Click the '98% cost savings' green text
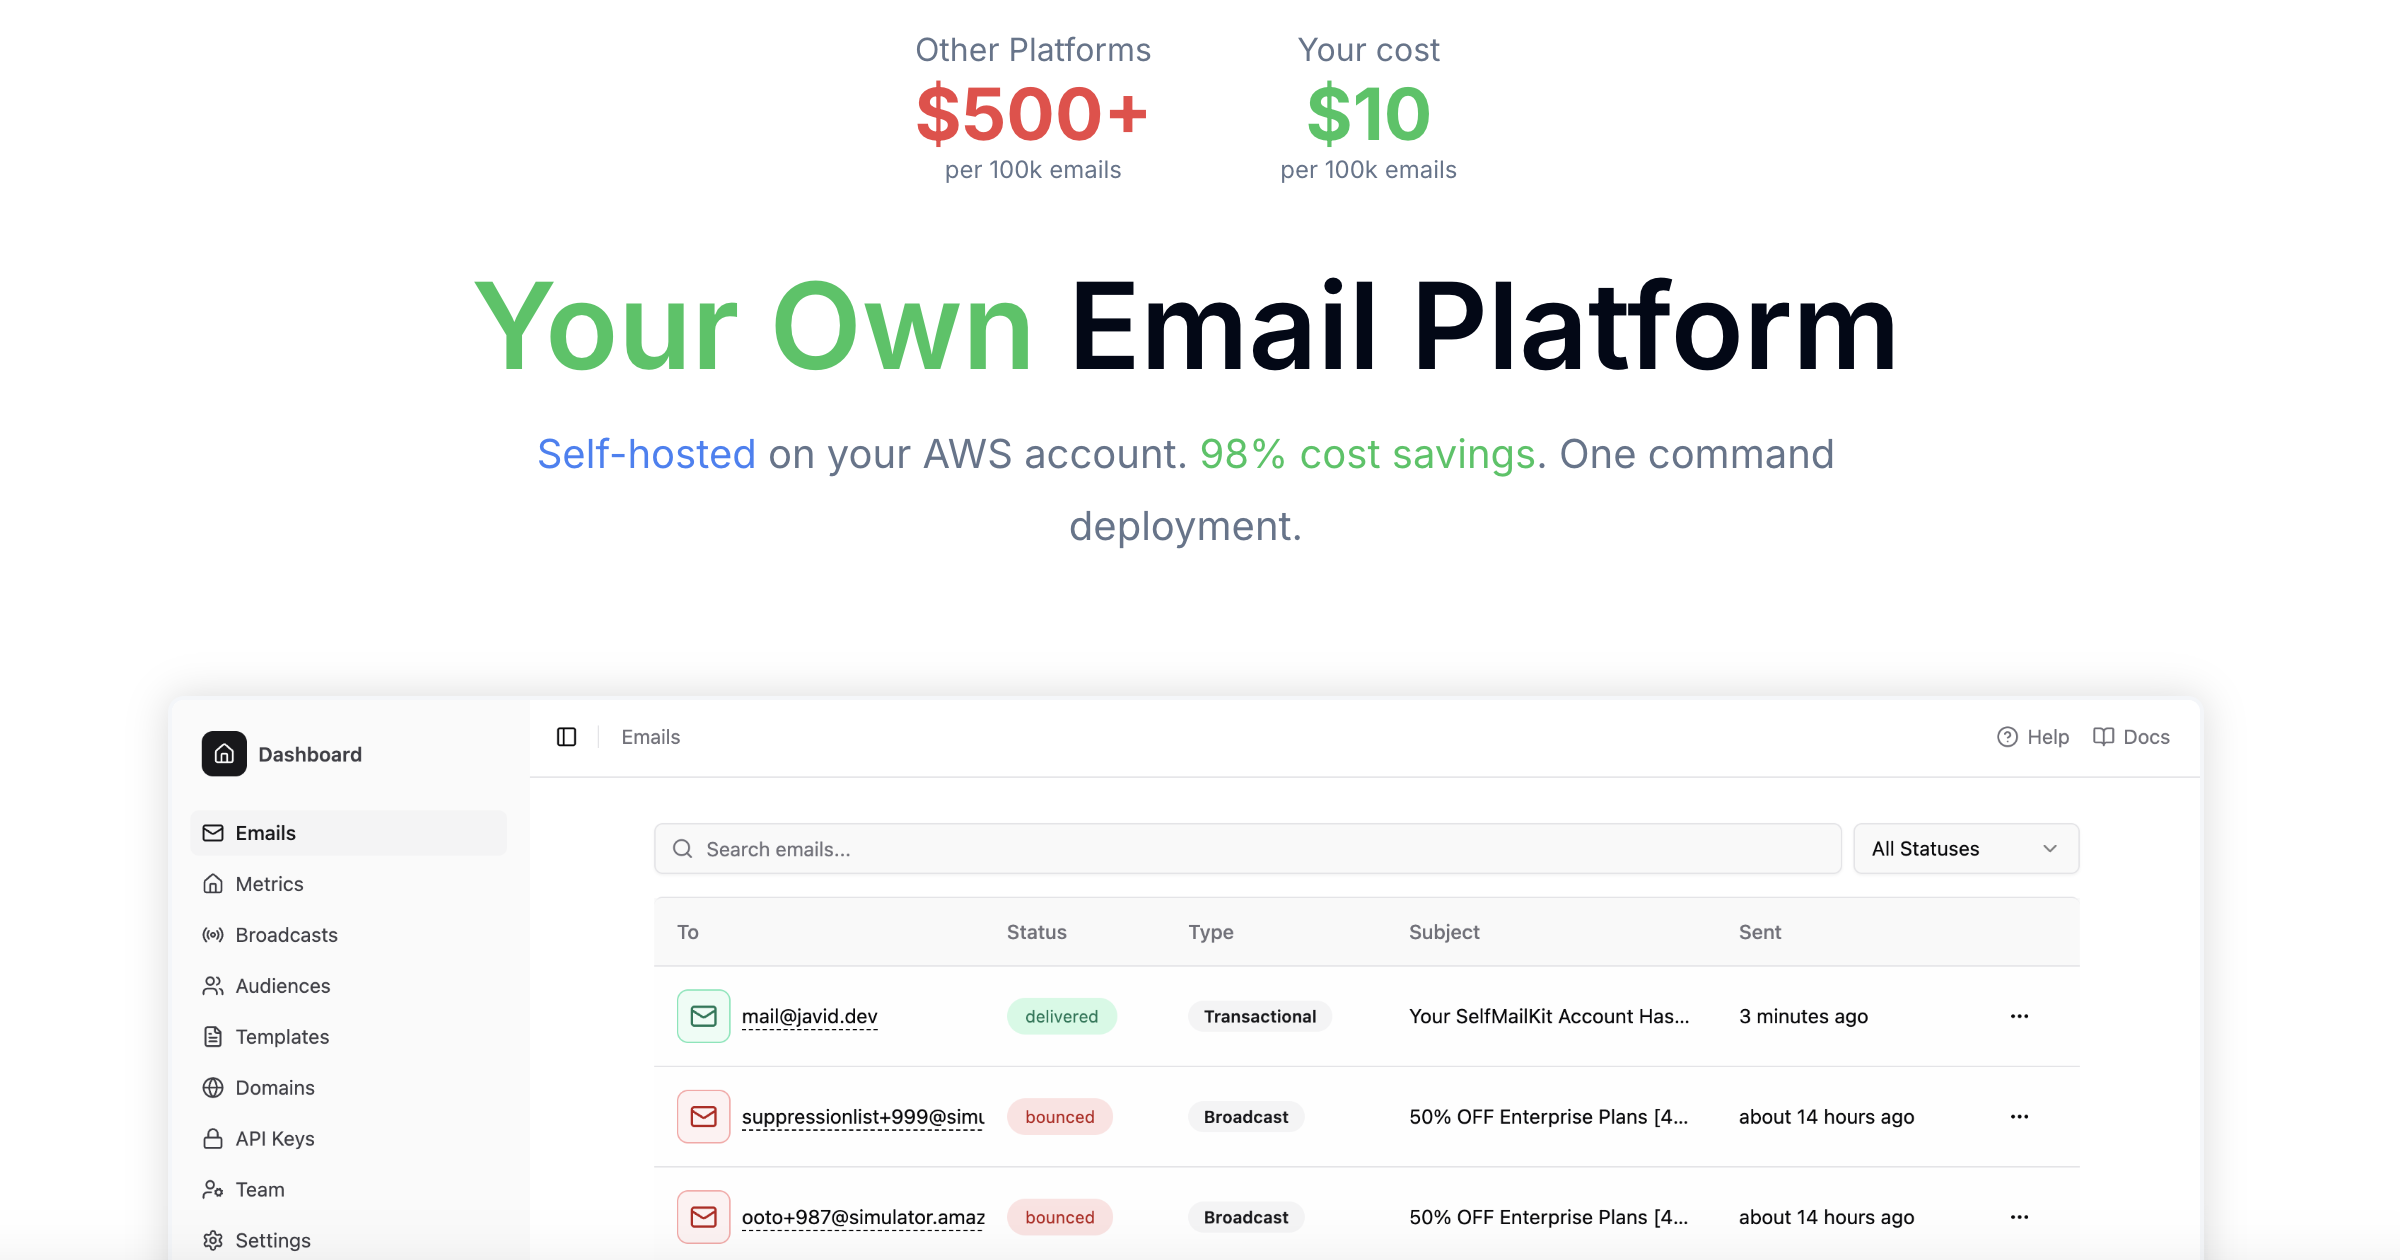This screenshot has height=1260, width=2400. click(1367, 454)
